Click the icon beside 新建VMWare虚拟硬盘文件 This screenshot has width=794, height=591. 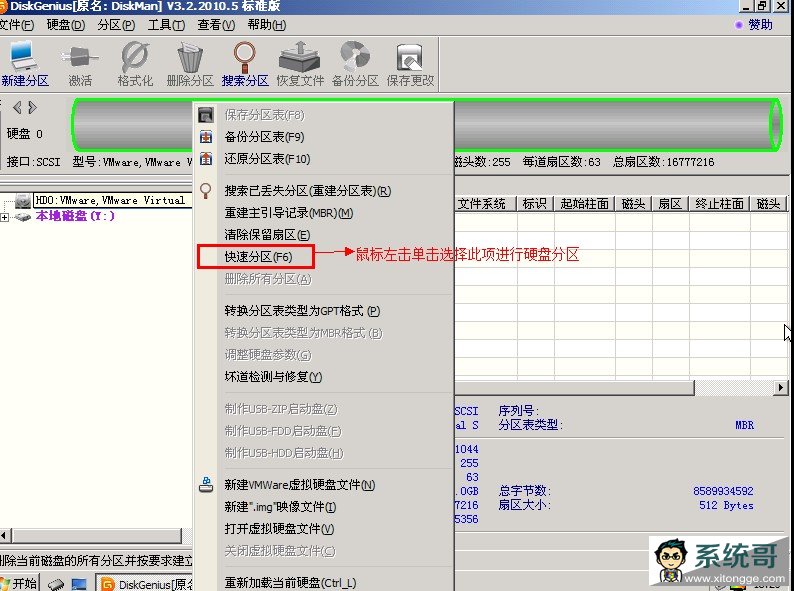[x=206, y=485]
